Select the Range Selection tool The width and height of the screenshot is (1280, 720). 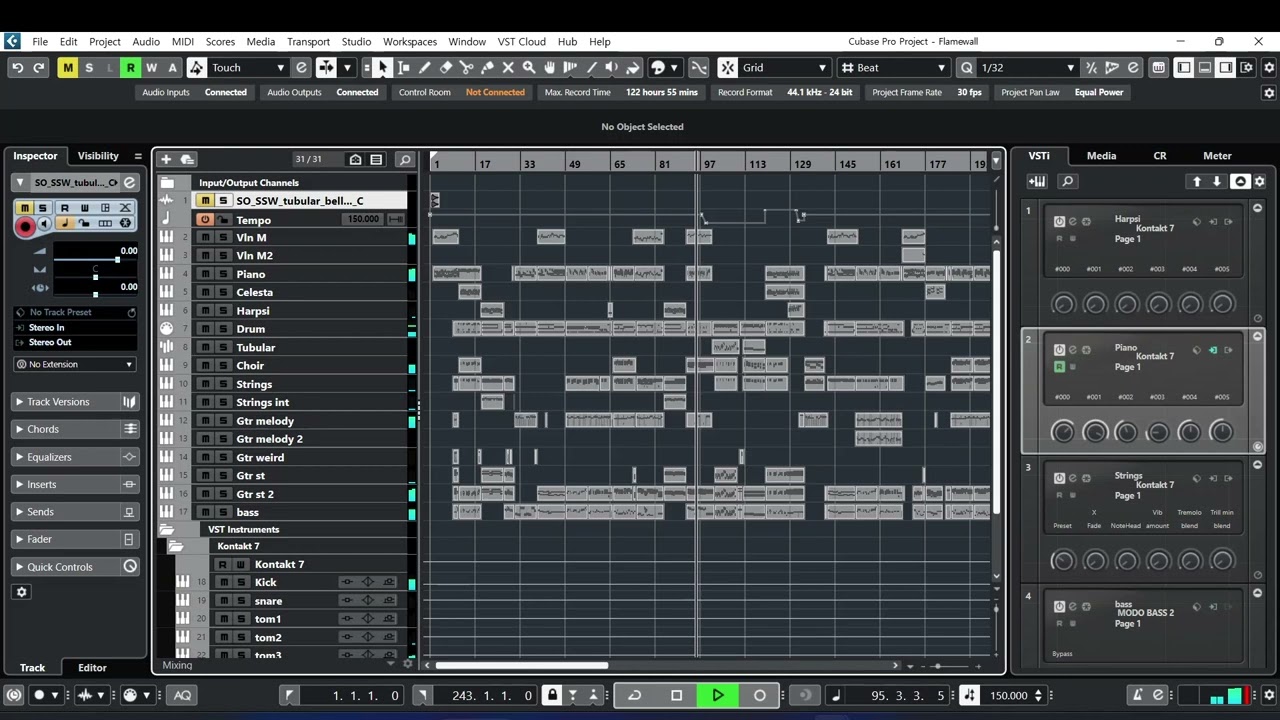(x=403, y=68)
